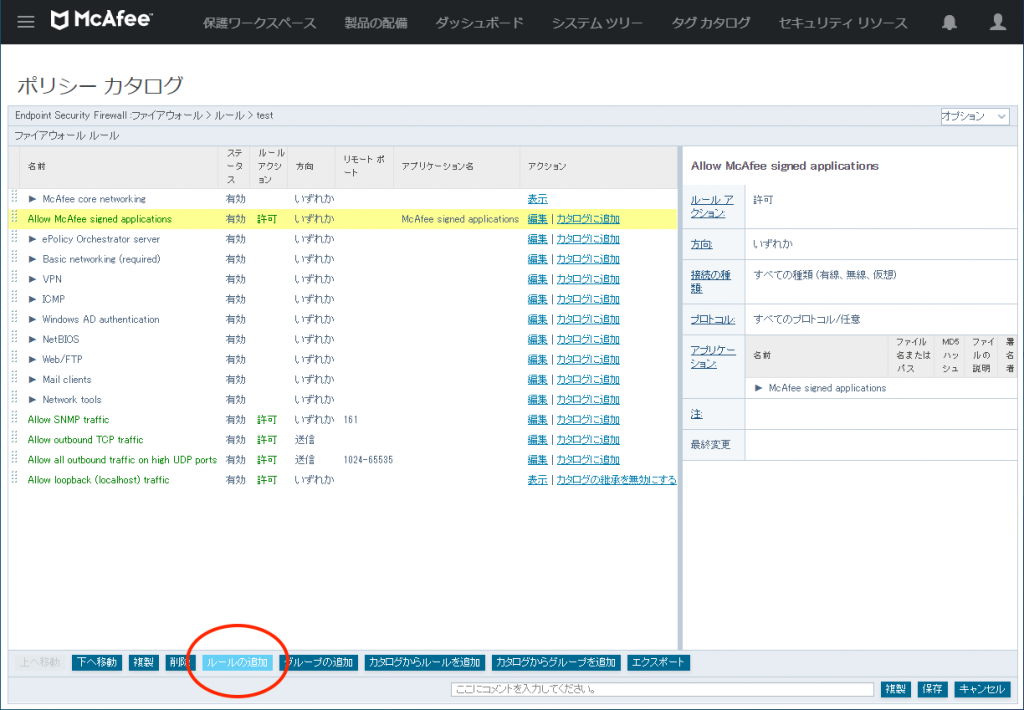Expand the Basic networking (required) group
This screenshot has width=1024, height=710.
[32, 259]
